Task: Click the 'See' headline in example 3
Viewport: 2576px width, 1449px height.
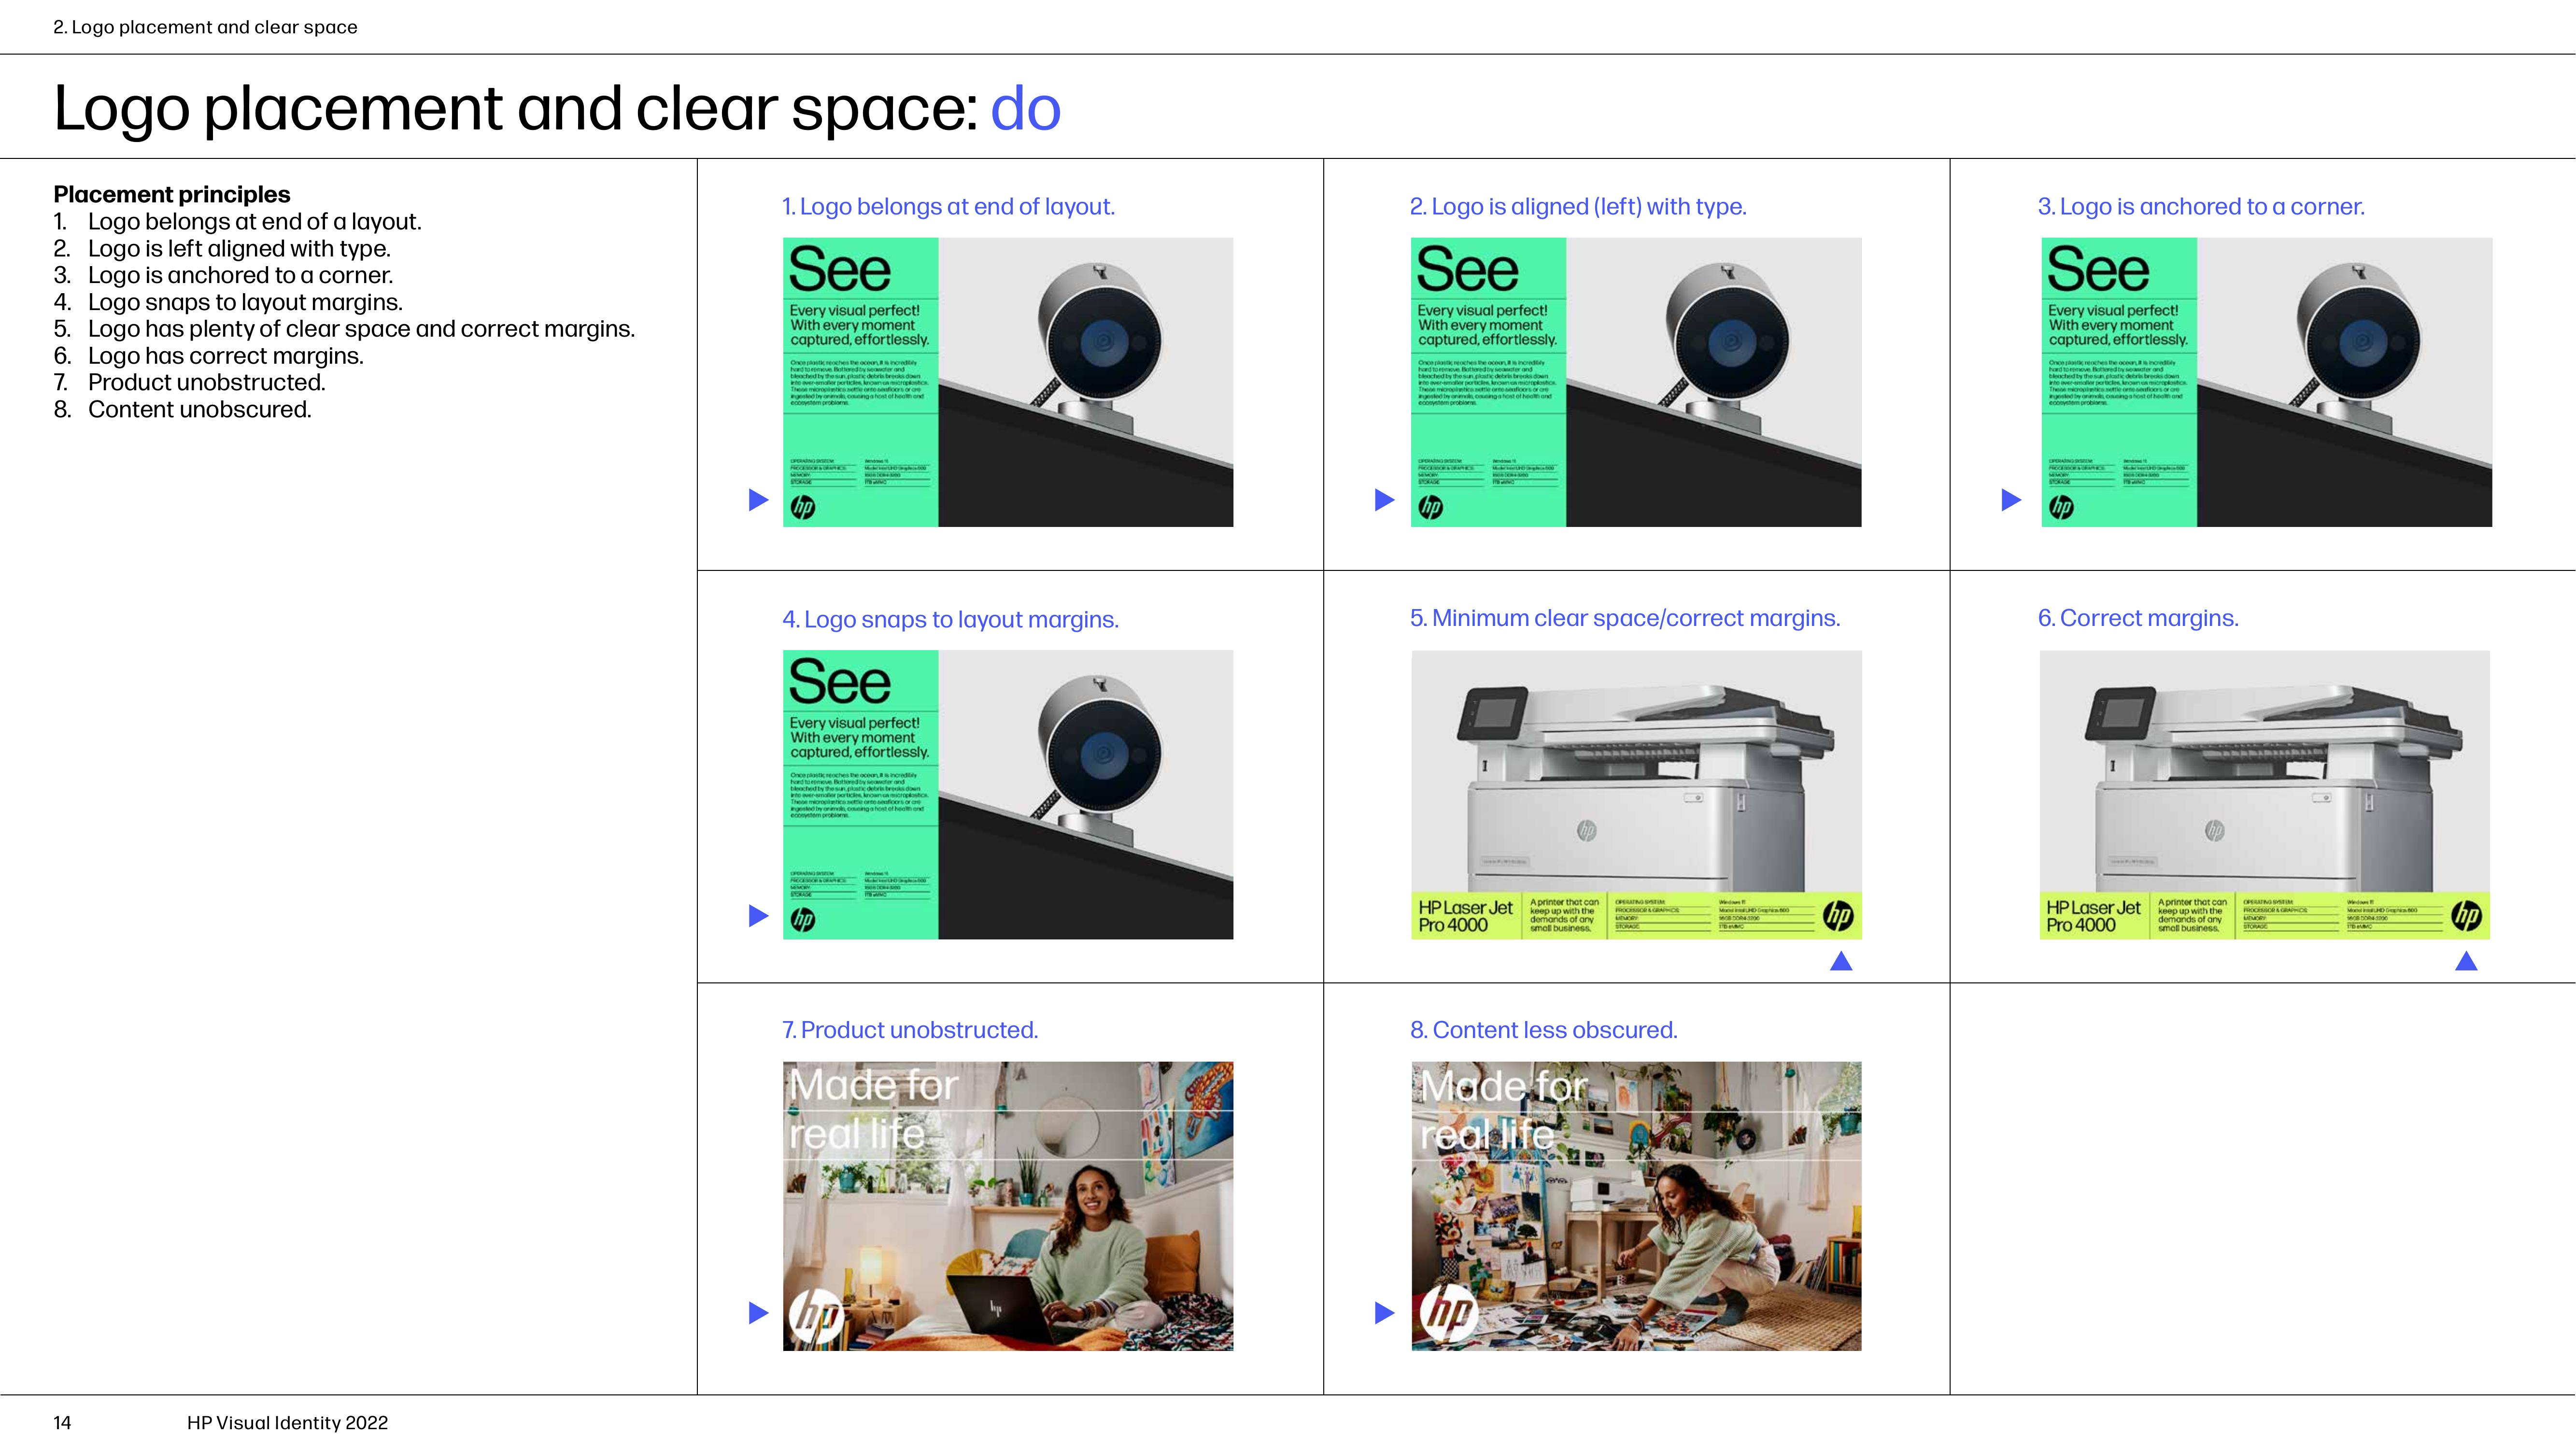Action: click(x=2098, y=269)
